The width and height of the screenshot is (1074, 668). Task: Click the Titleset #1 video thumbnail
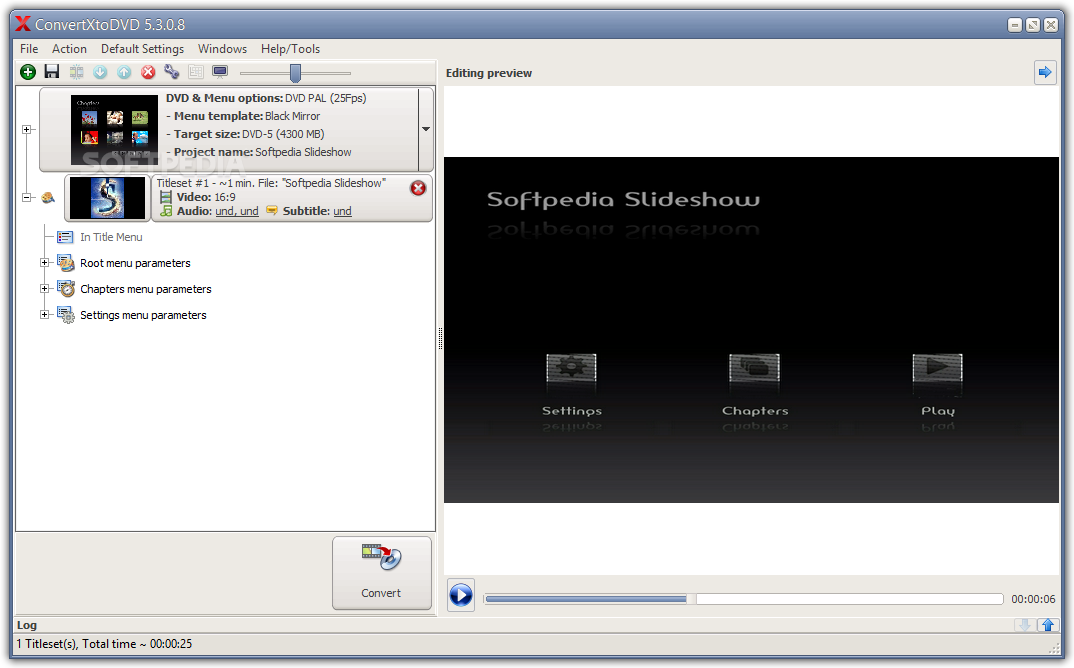click(108, 198)
